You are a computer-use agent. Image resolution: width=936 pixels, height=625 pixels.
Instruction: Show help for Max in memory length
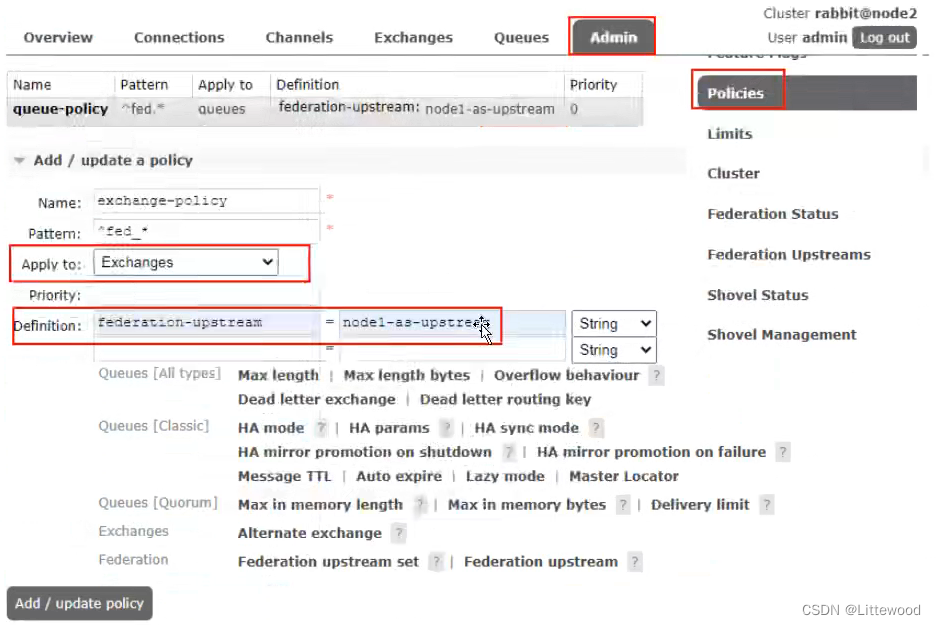(x=420, y=505)
